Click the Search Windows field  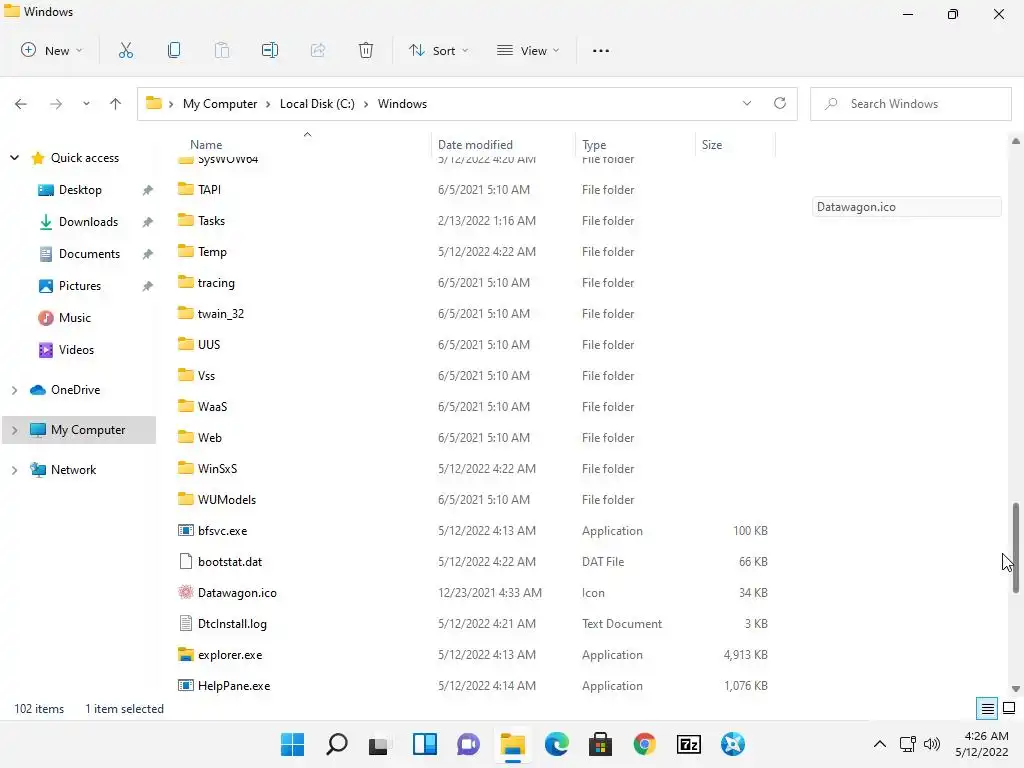coord(910,104)
